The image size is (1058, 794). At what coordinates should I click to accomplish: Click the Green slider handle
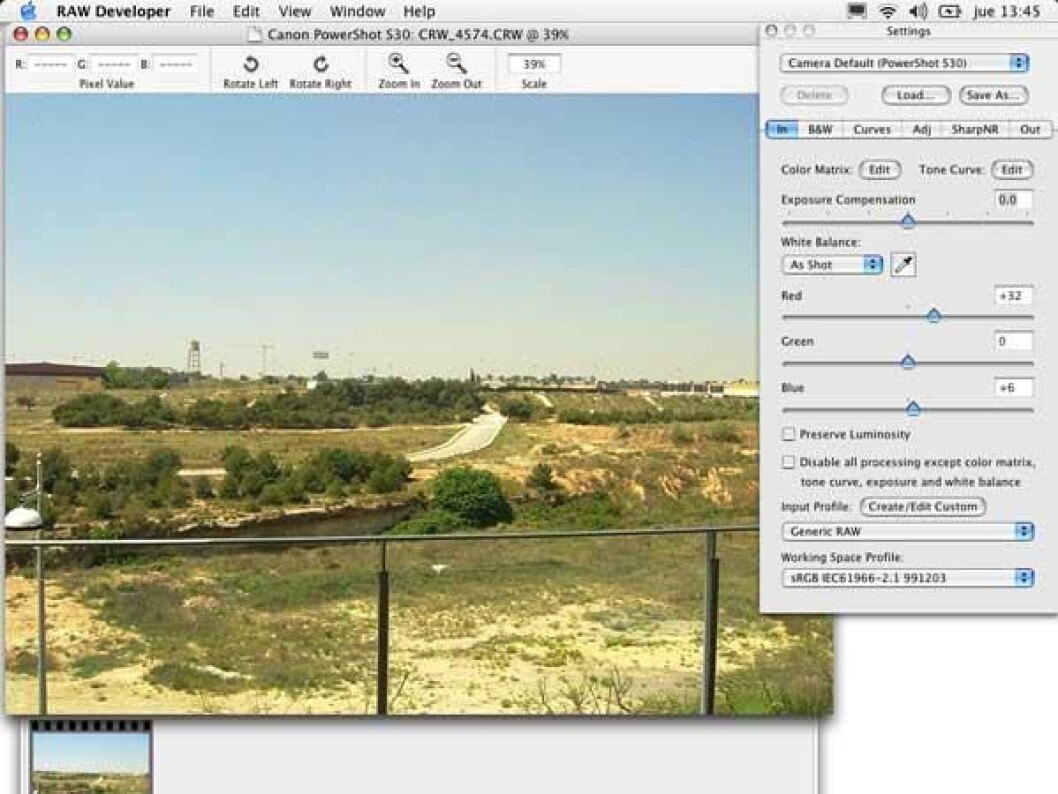(x=908, y=362)
